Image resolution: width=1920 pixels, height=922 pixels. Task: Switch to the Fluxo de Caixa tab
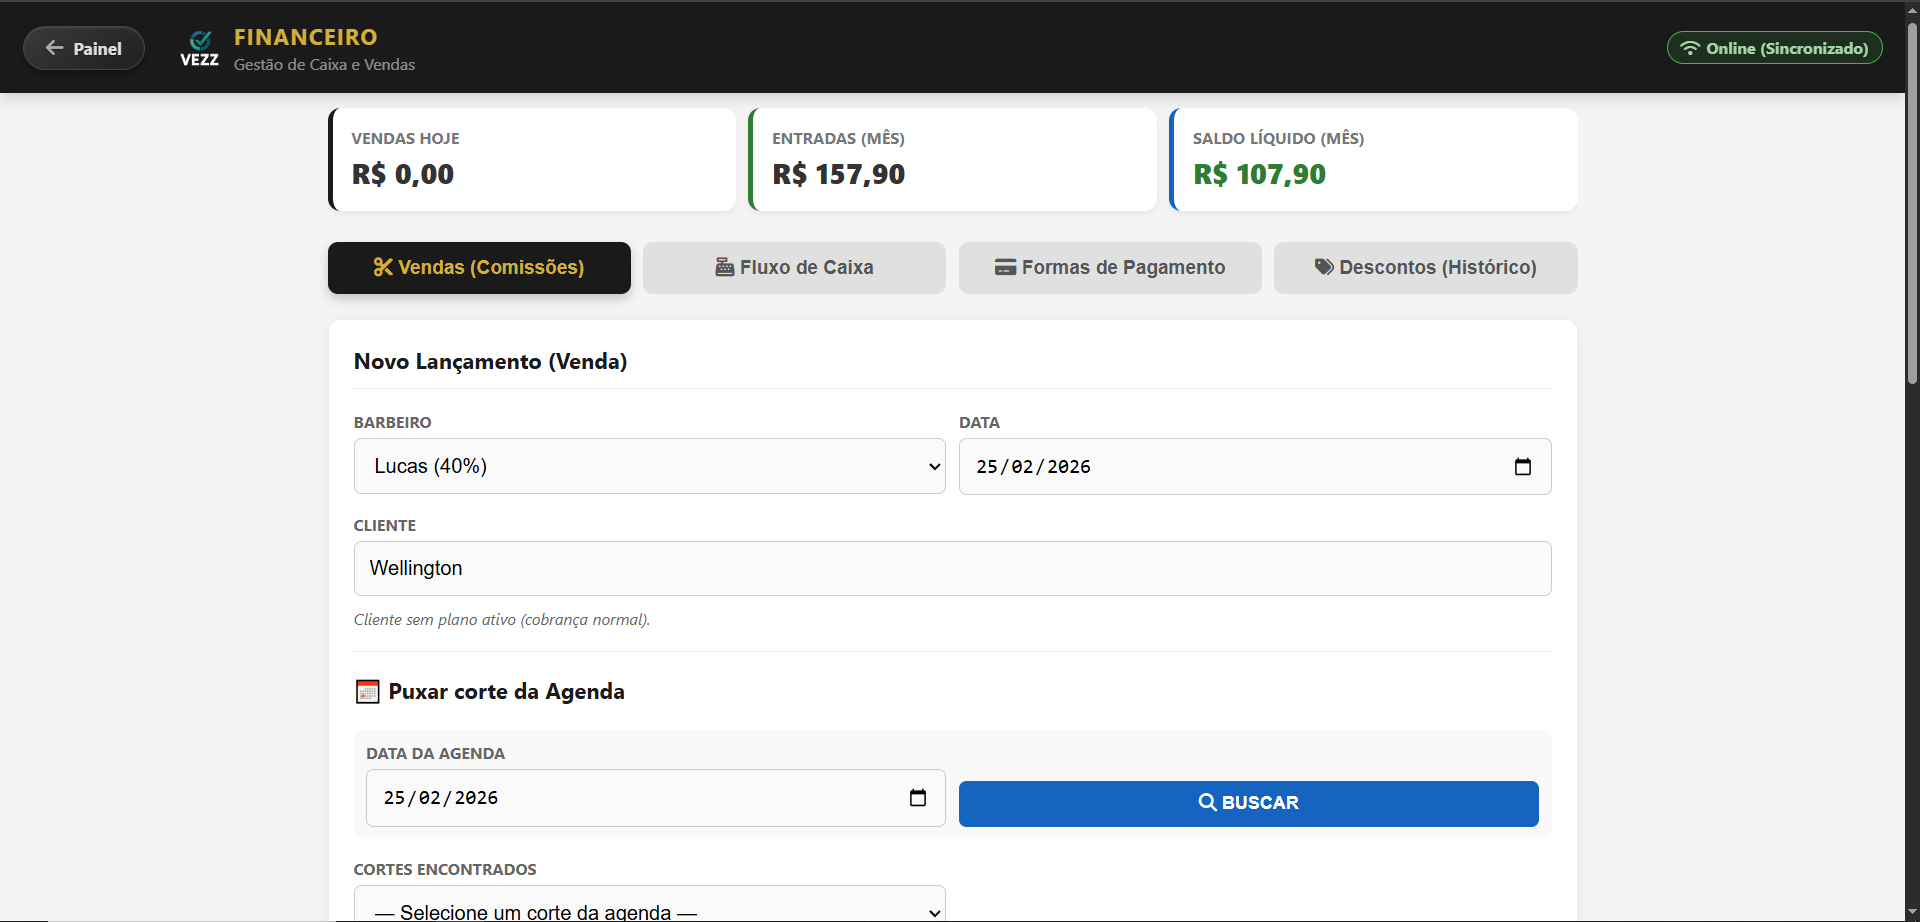[794, 267]
